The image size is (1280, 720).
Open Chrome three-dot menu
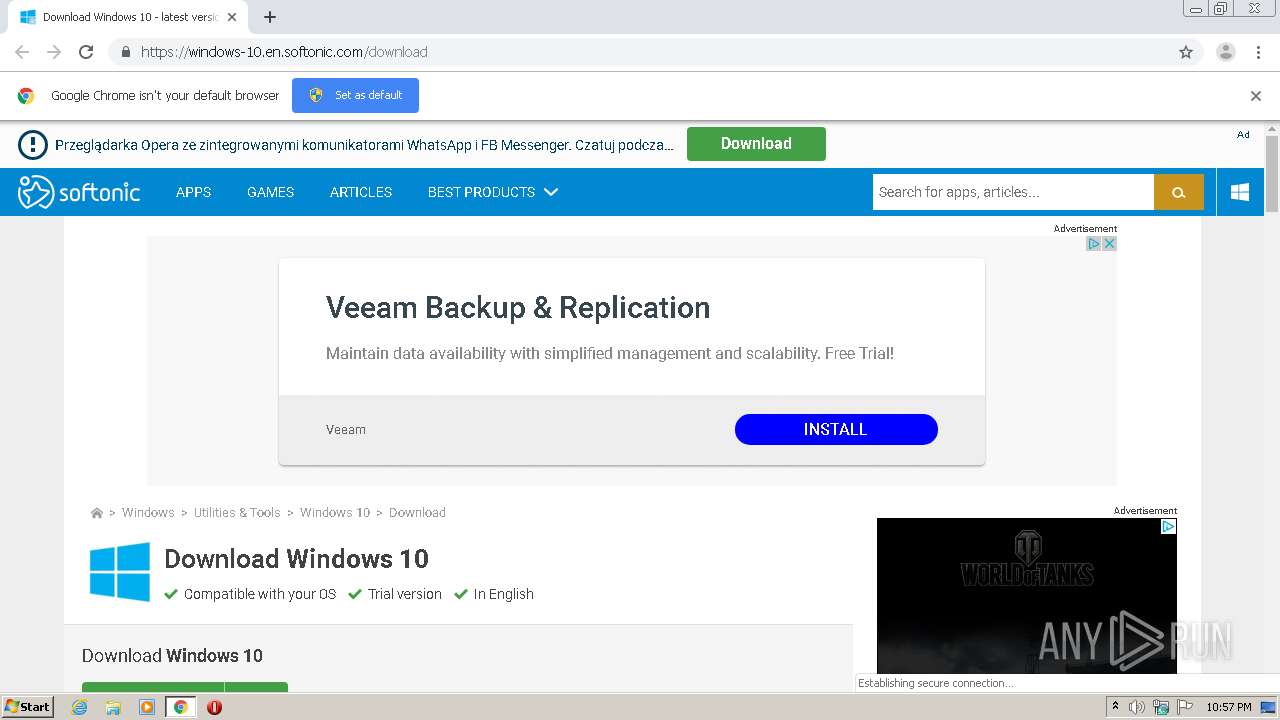tap(1258, 52)
